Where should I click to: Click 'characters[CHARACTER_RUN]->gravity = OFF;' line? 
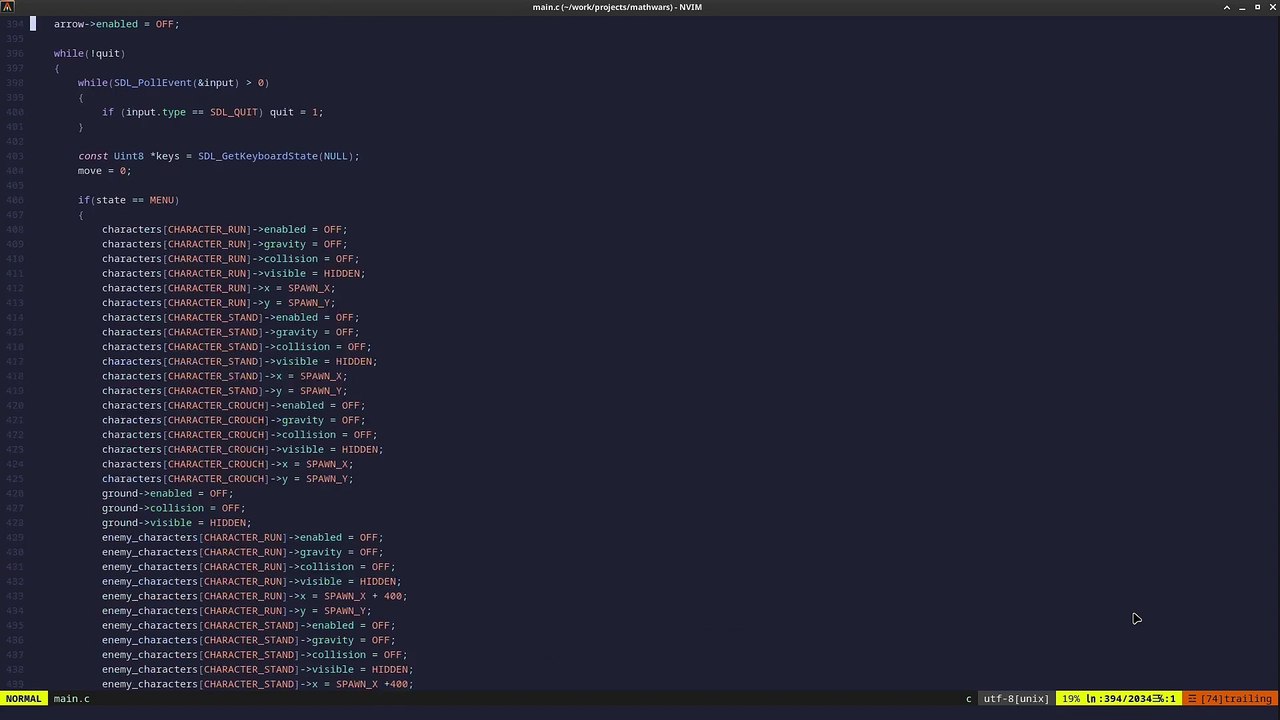[224, 244]
